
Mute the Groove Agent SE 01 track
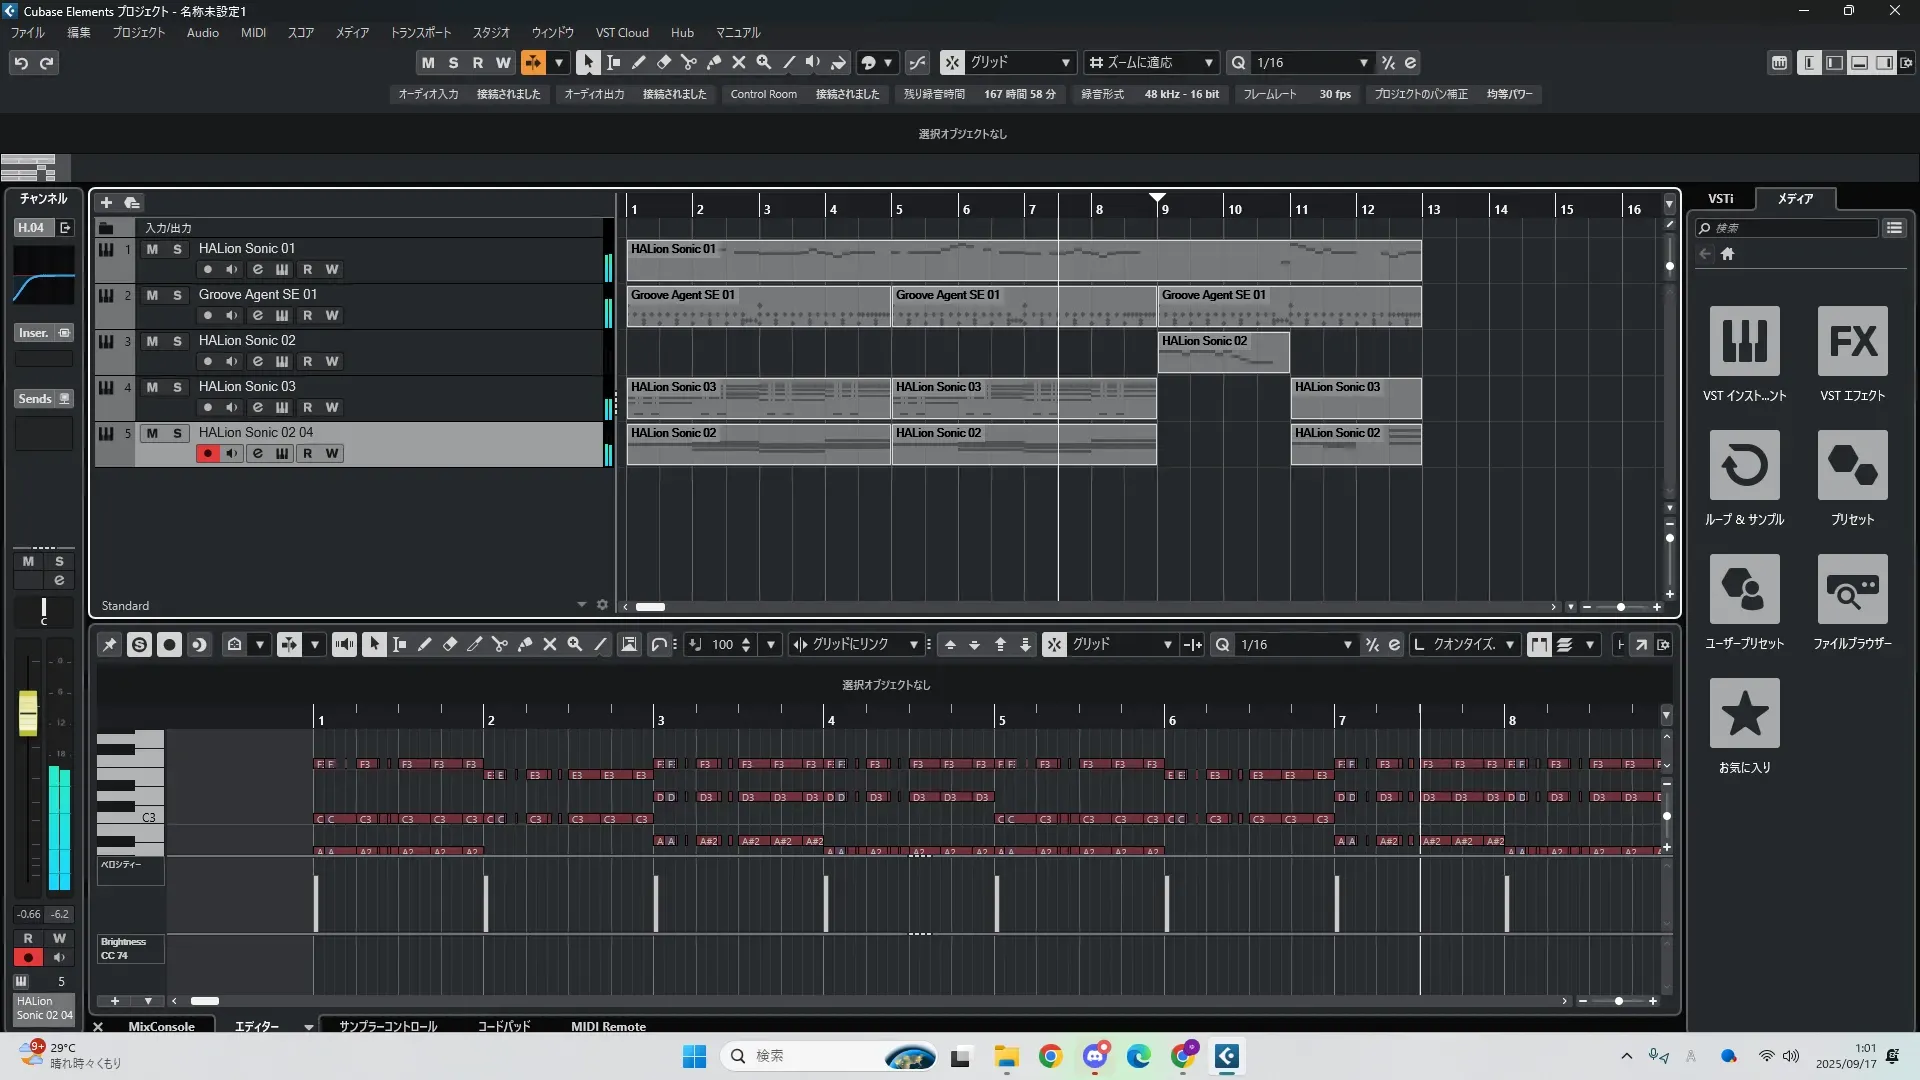152,295
